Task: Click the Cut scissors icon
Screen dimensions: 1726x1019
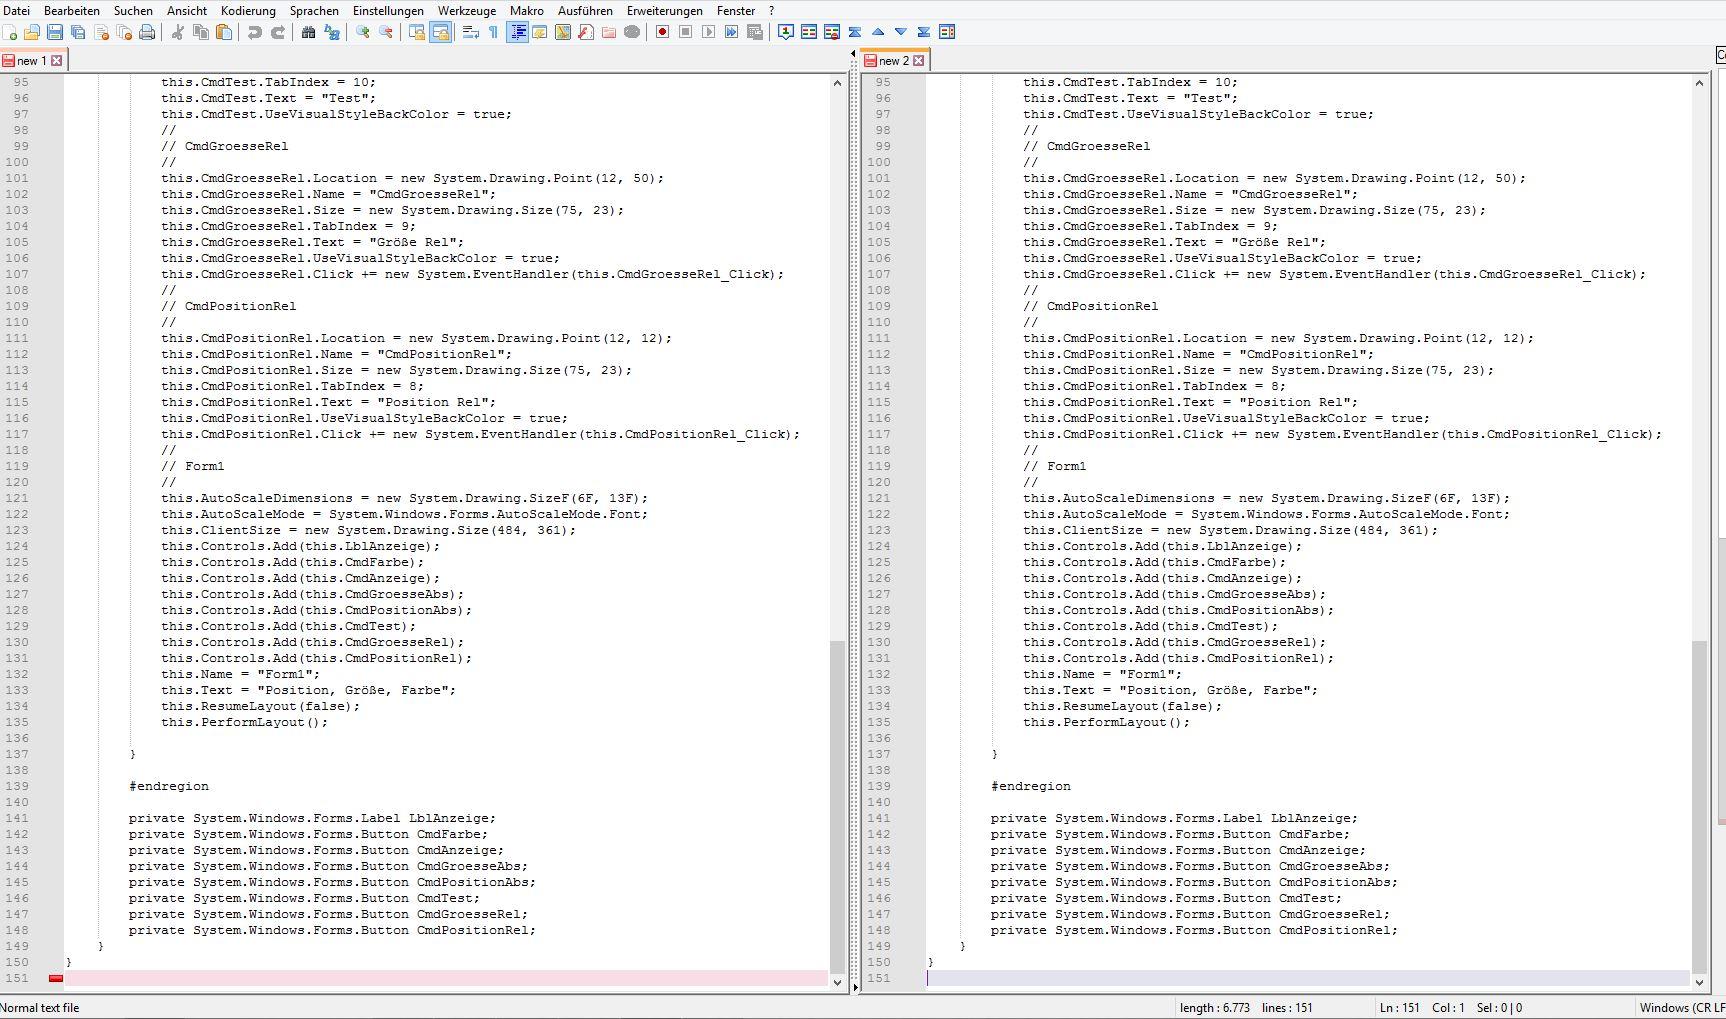Action: tap(177, 32)
